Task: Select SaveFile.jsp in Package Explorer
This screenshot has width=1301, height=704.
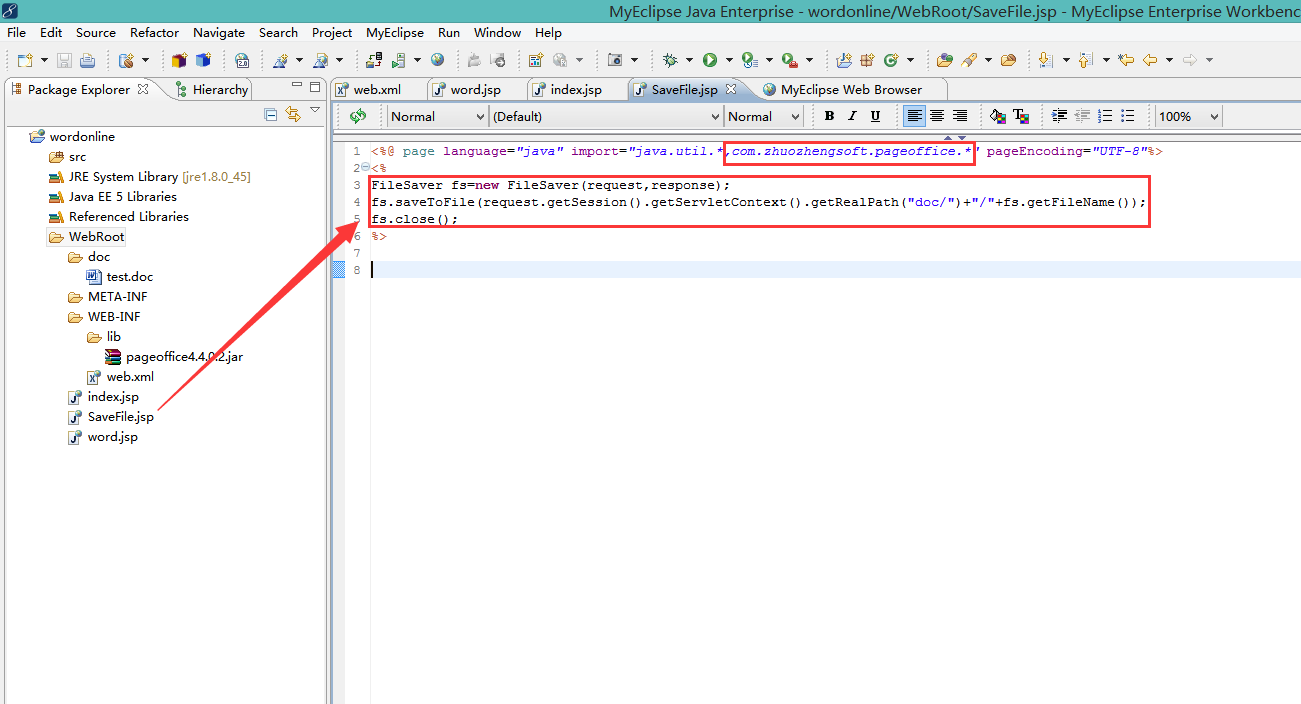Action: (x=121, y=417)
